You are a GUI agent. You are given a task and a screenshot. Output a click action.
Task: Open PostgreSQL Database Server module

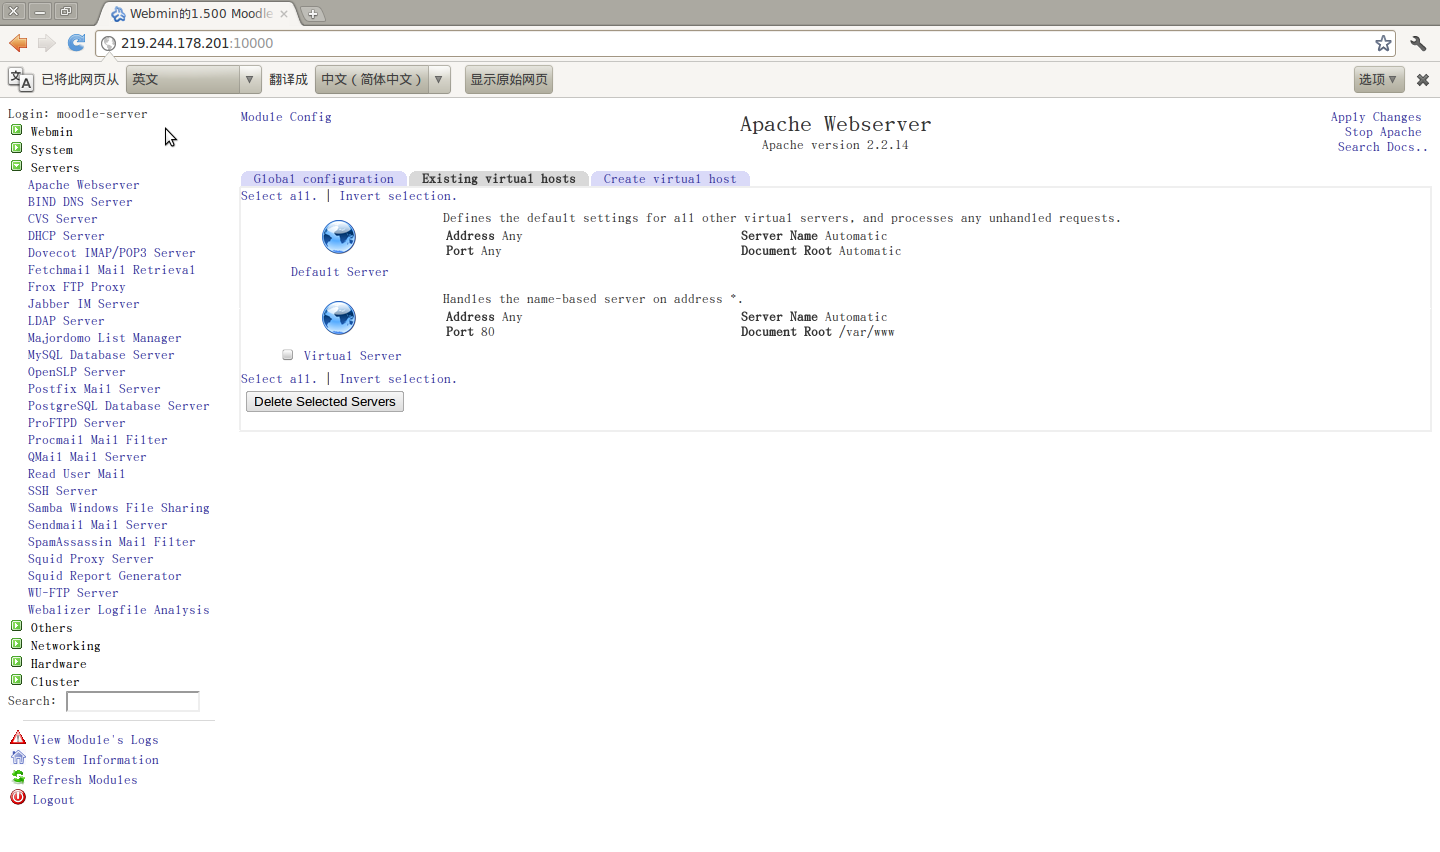[x=119, y=406]
